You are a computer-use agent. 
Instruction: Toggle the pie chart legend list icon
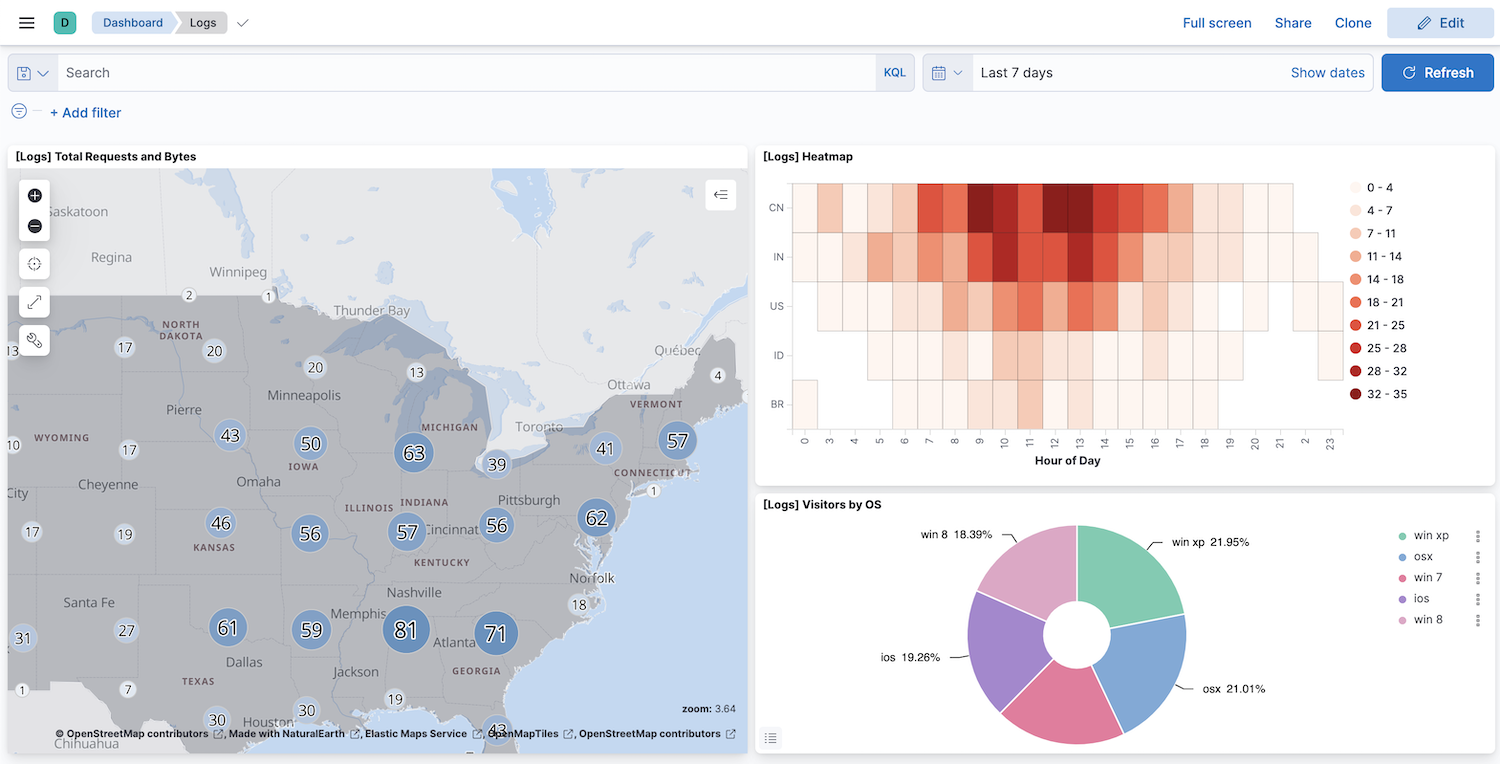tap(770, 738)
